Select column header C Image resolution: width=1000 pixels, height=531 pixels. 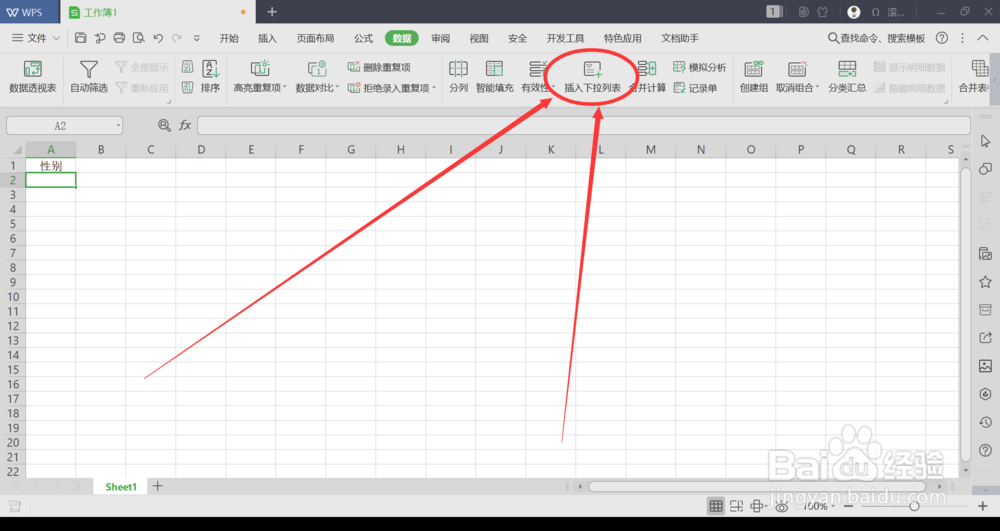[151, 150]
